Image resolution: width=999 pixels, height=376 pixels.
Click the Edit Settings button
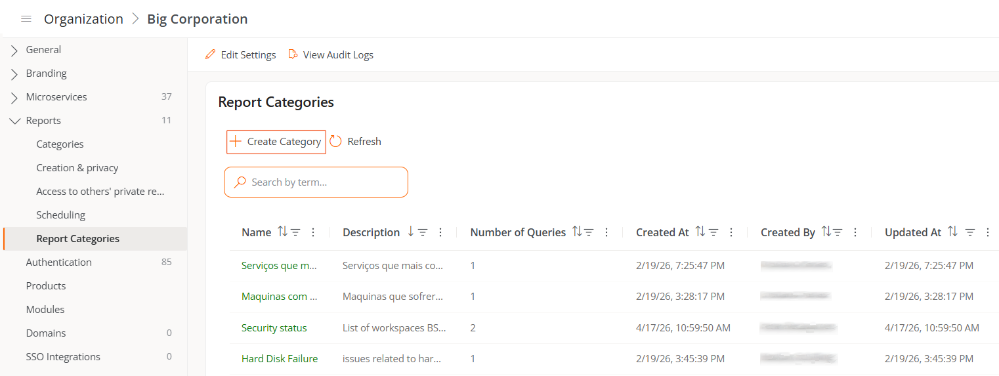(241, 55)
